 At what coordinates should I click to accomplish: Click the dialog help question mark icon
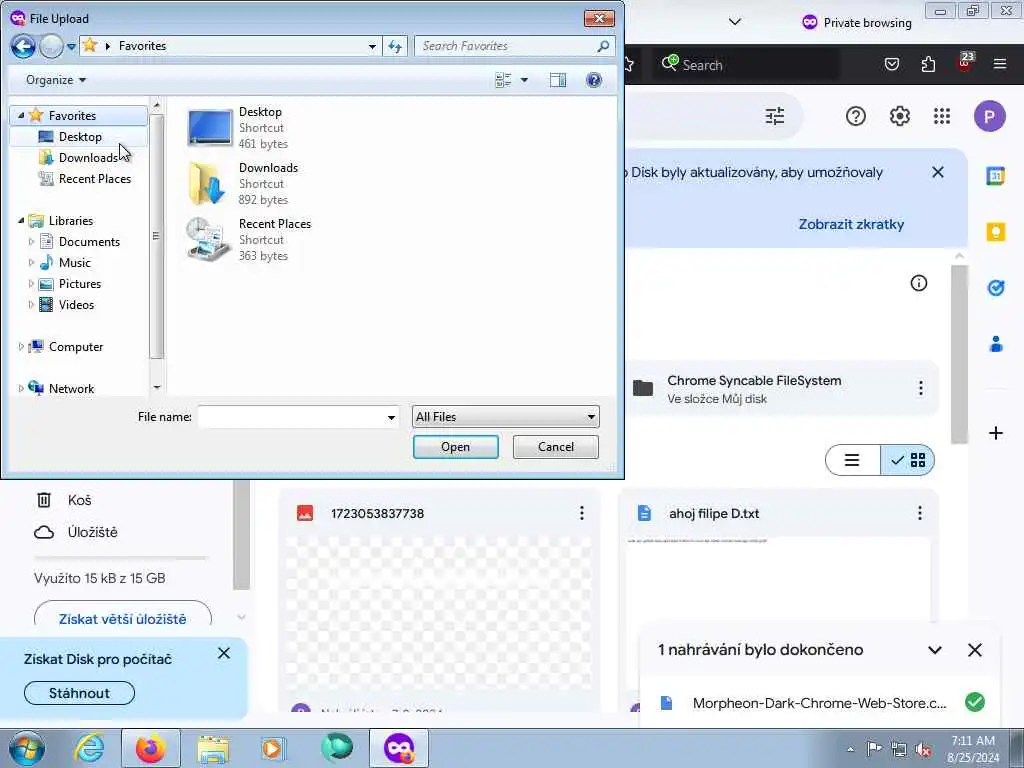click(x=594, y=80)
